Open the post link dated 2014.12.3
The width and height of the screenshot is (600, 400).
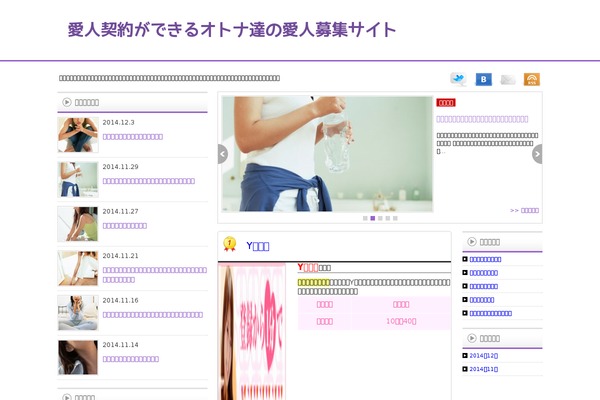click(x=133, y=137)
